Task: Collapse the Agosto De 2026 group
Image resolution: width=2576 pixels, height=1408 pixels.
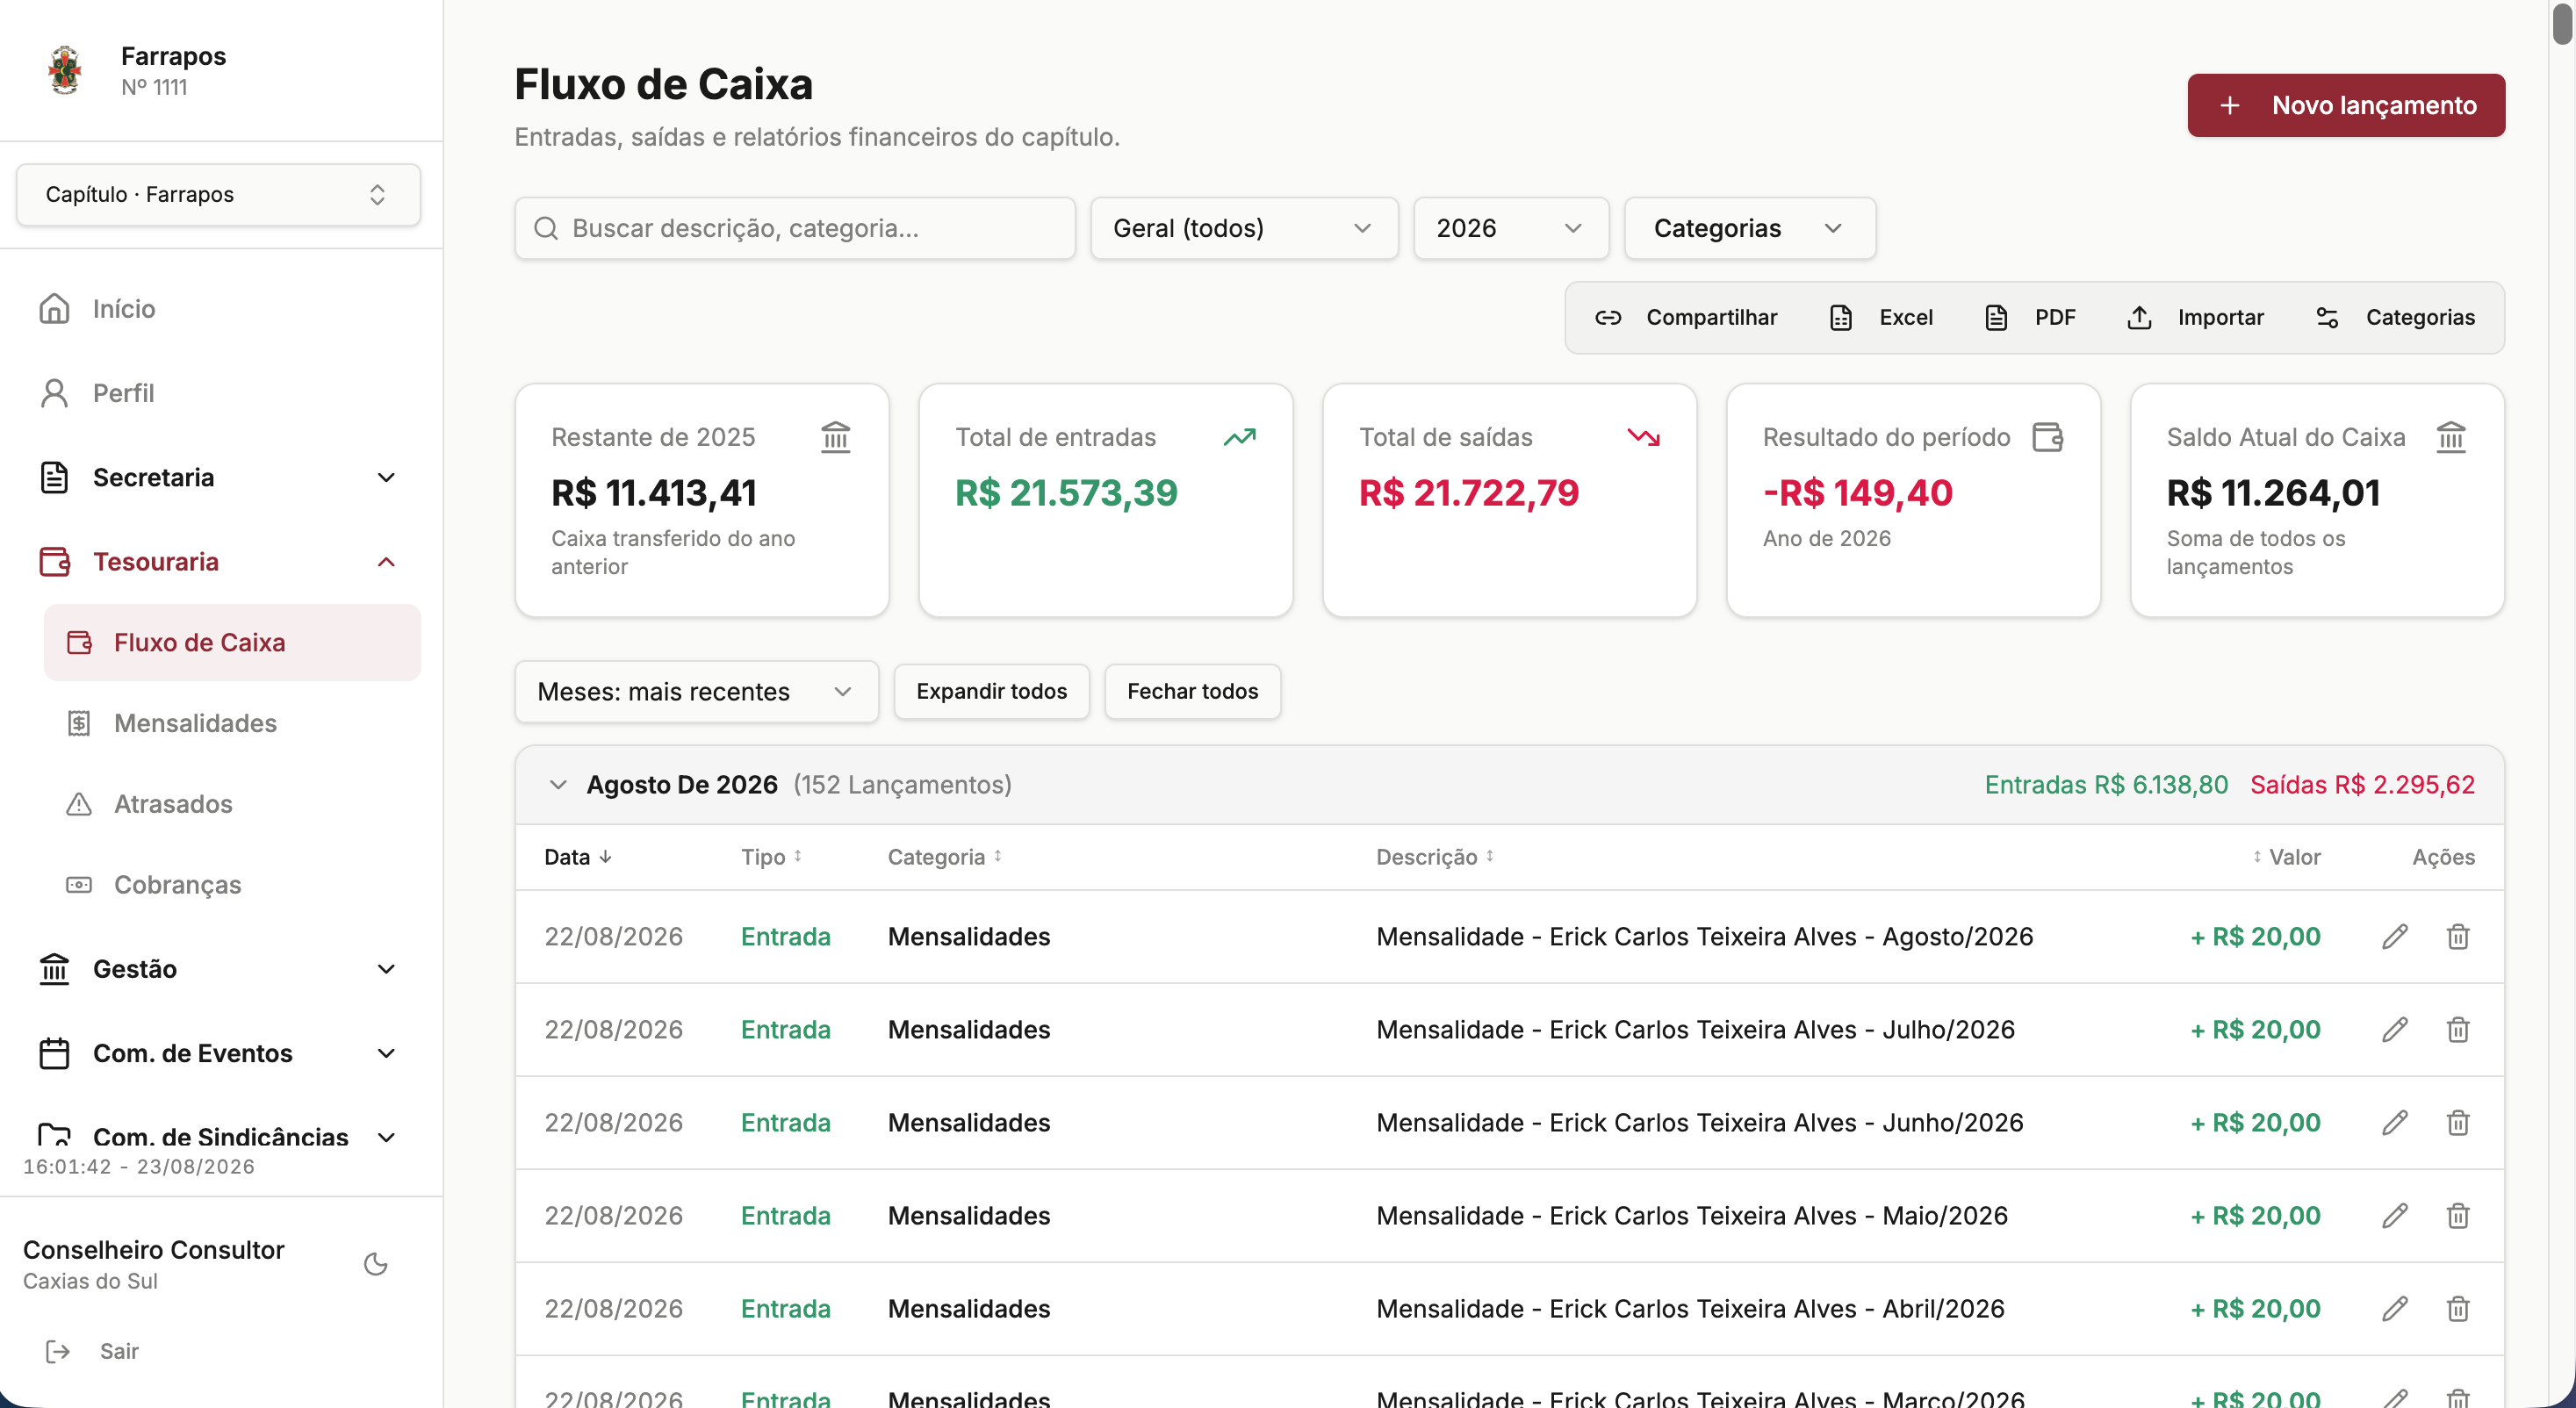Action: [558, 785]
